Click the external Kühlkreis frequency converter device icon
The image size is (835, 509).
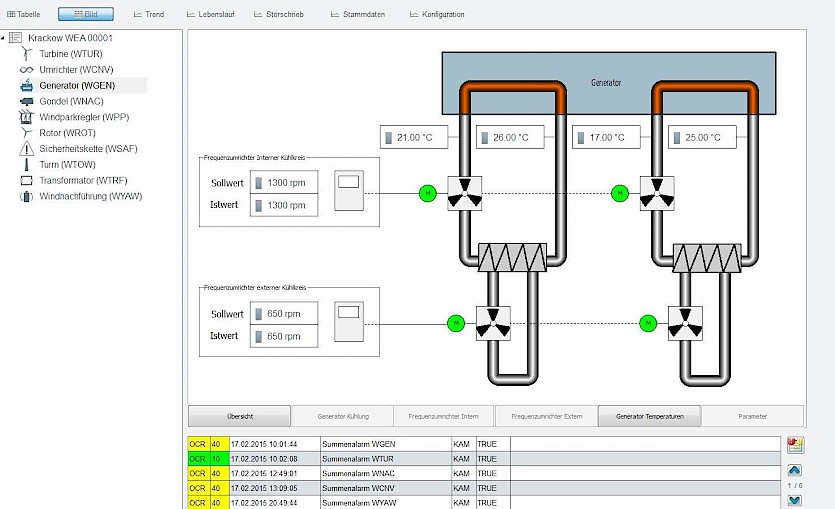349,322
